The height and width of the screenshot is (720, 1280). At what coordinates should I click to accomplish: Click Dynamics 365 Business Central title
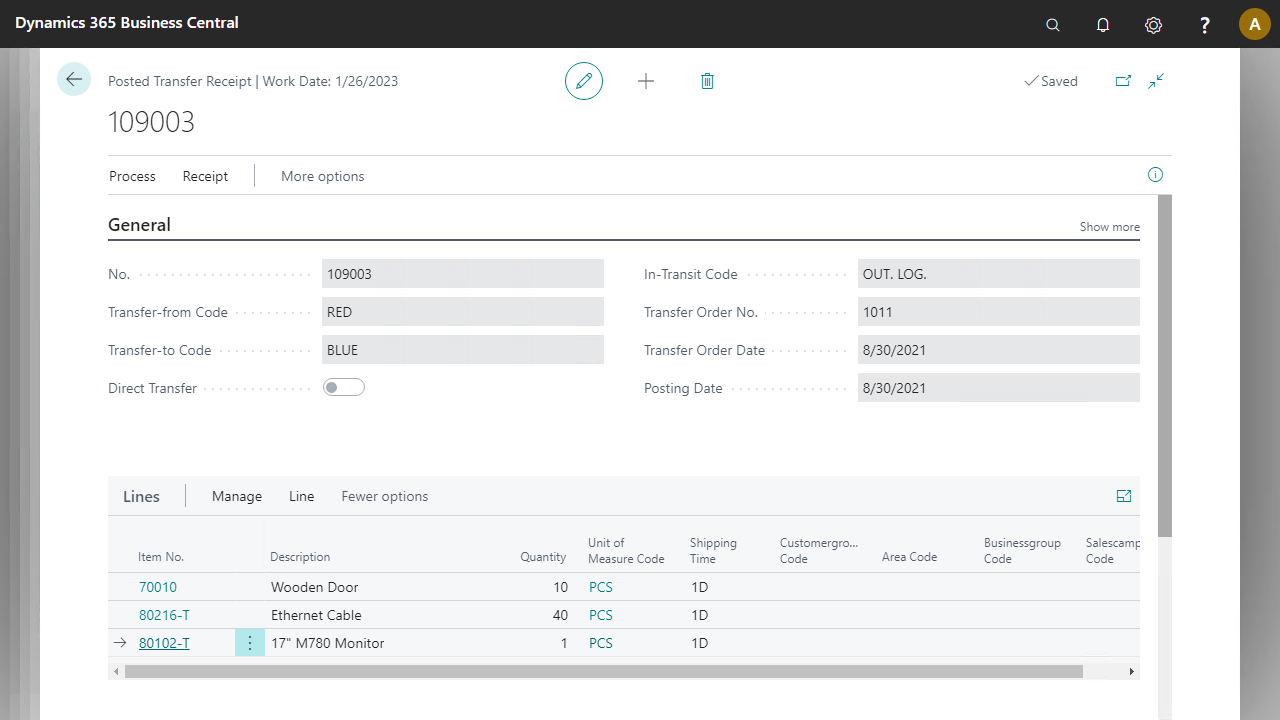coord(127,22)
